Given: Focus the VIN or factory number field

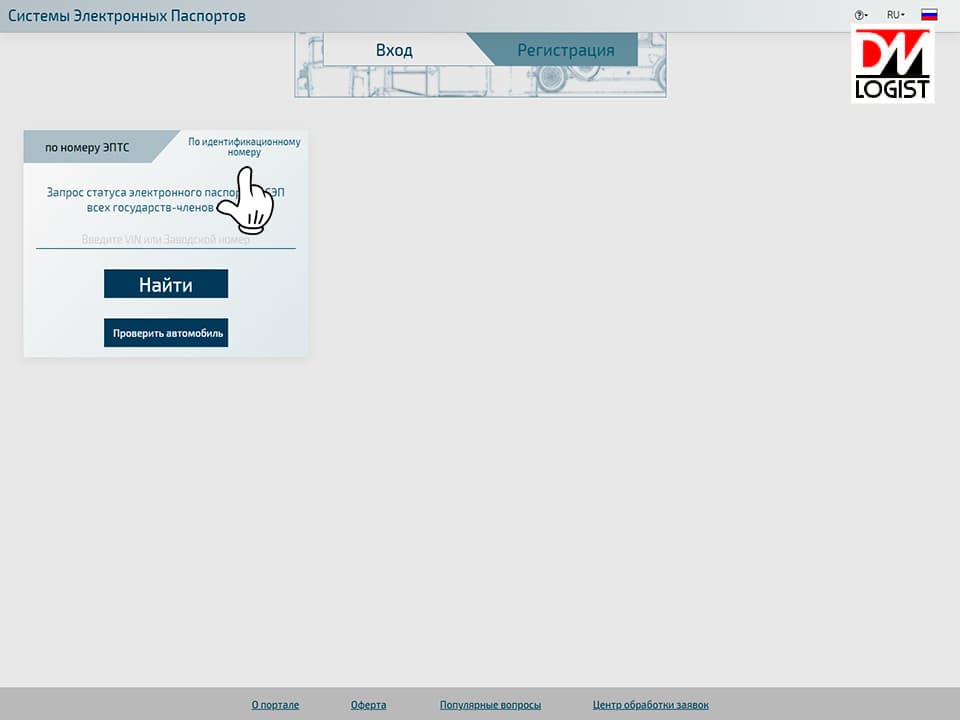Looking at the screenshot, I should [166, 239].
